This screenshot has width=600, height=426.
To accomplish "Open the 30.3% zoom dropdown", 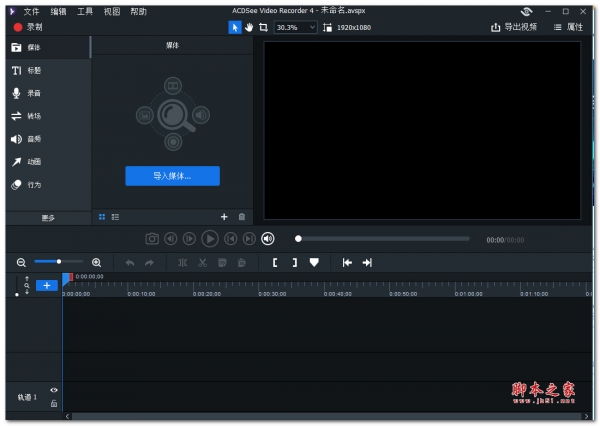I will pos(295,27).
